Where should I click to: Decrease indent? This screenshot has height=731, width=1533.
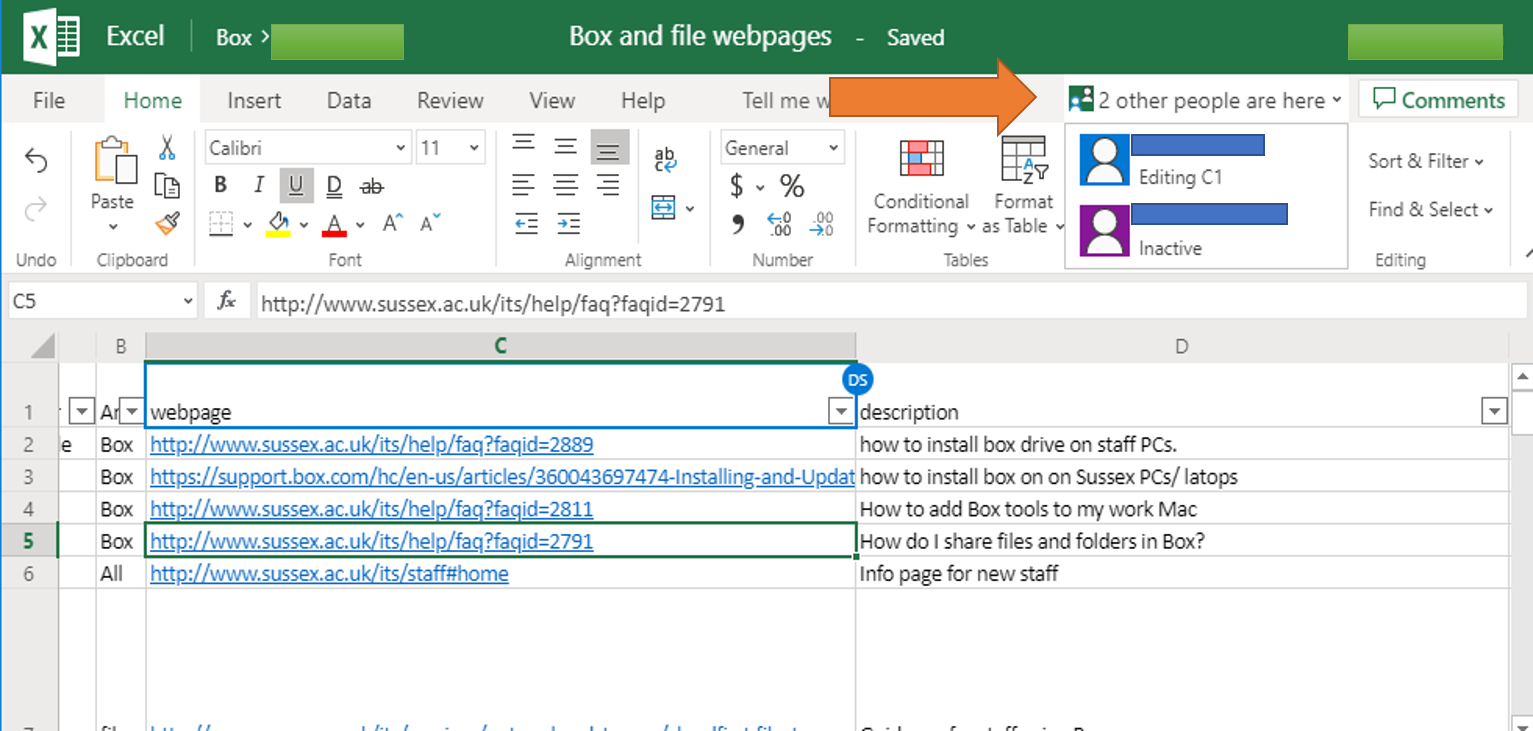click(526, 224)
